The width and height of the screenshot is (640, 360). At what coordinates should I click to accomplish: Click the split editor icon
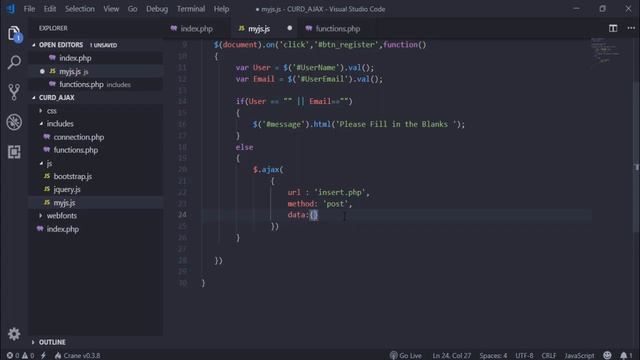(x=613, y=28)
